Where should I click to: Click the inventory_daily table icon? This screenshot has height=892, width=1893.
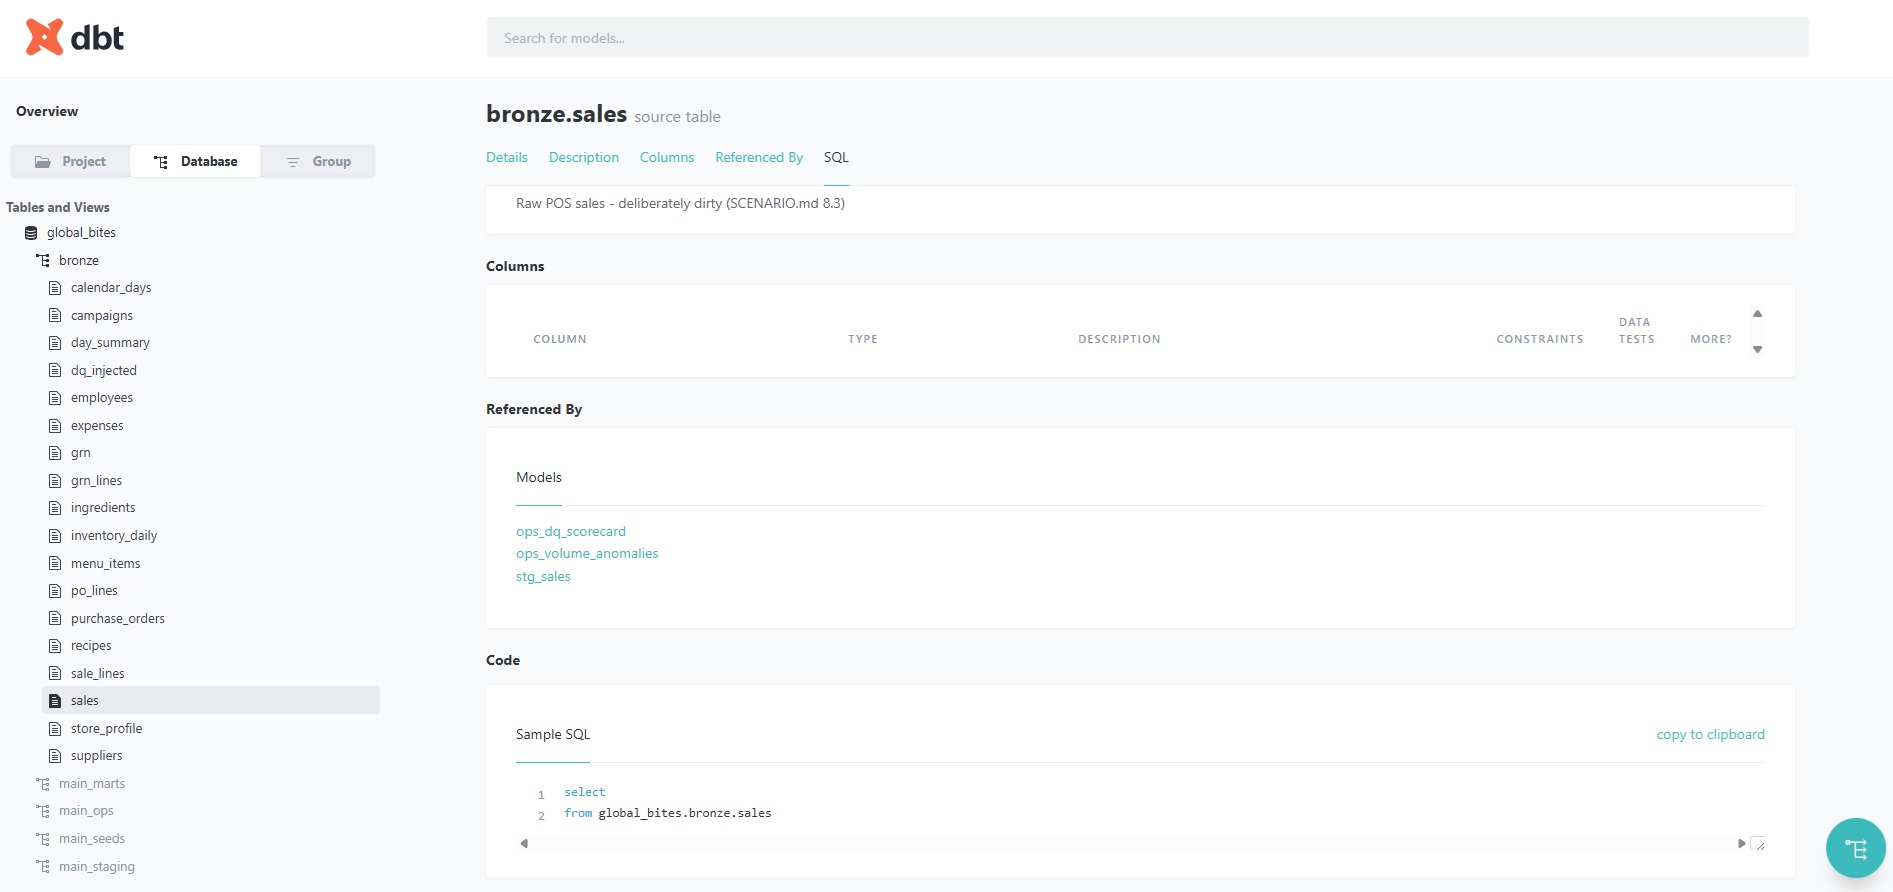(x=55, y=536)
